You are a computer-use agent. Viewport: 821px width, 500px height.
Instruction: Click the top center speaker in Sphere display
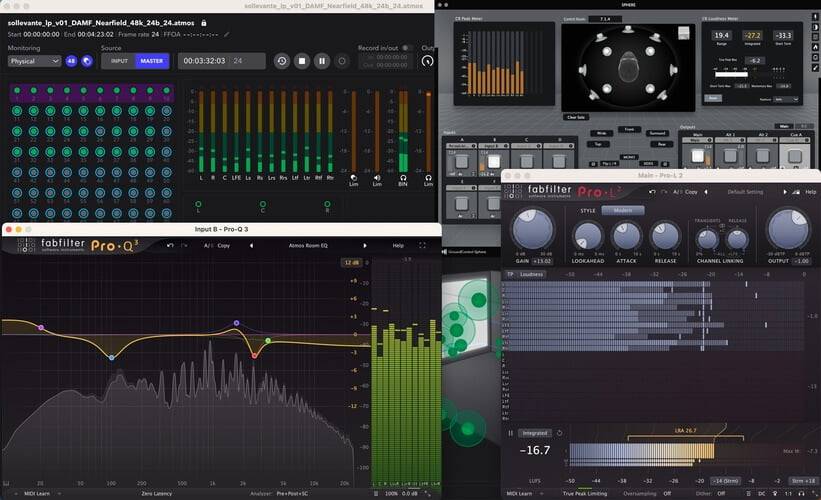(x=628, y=30)
